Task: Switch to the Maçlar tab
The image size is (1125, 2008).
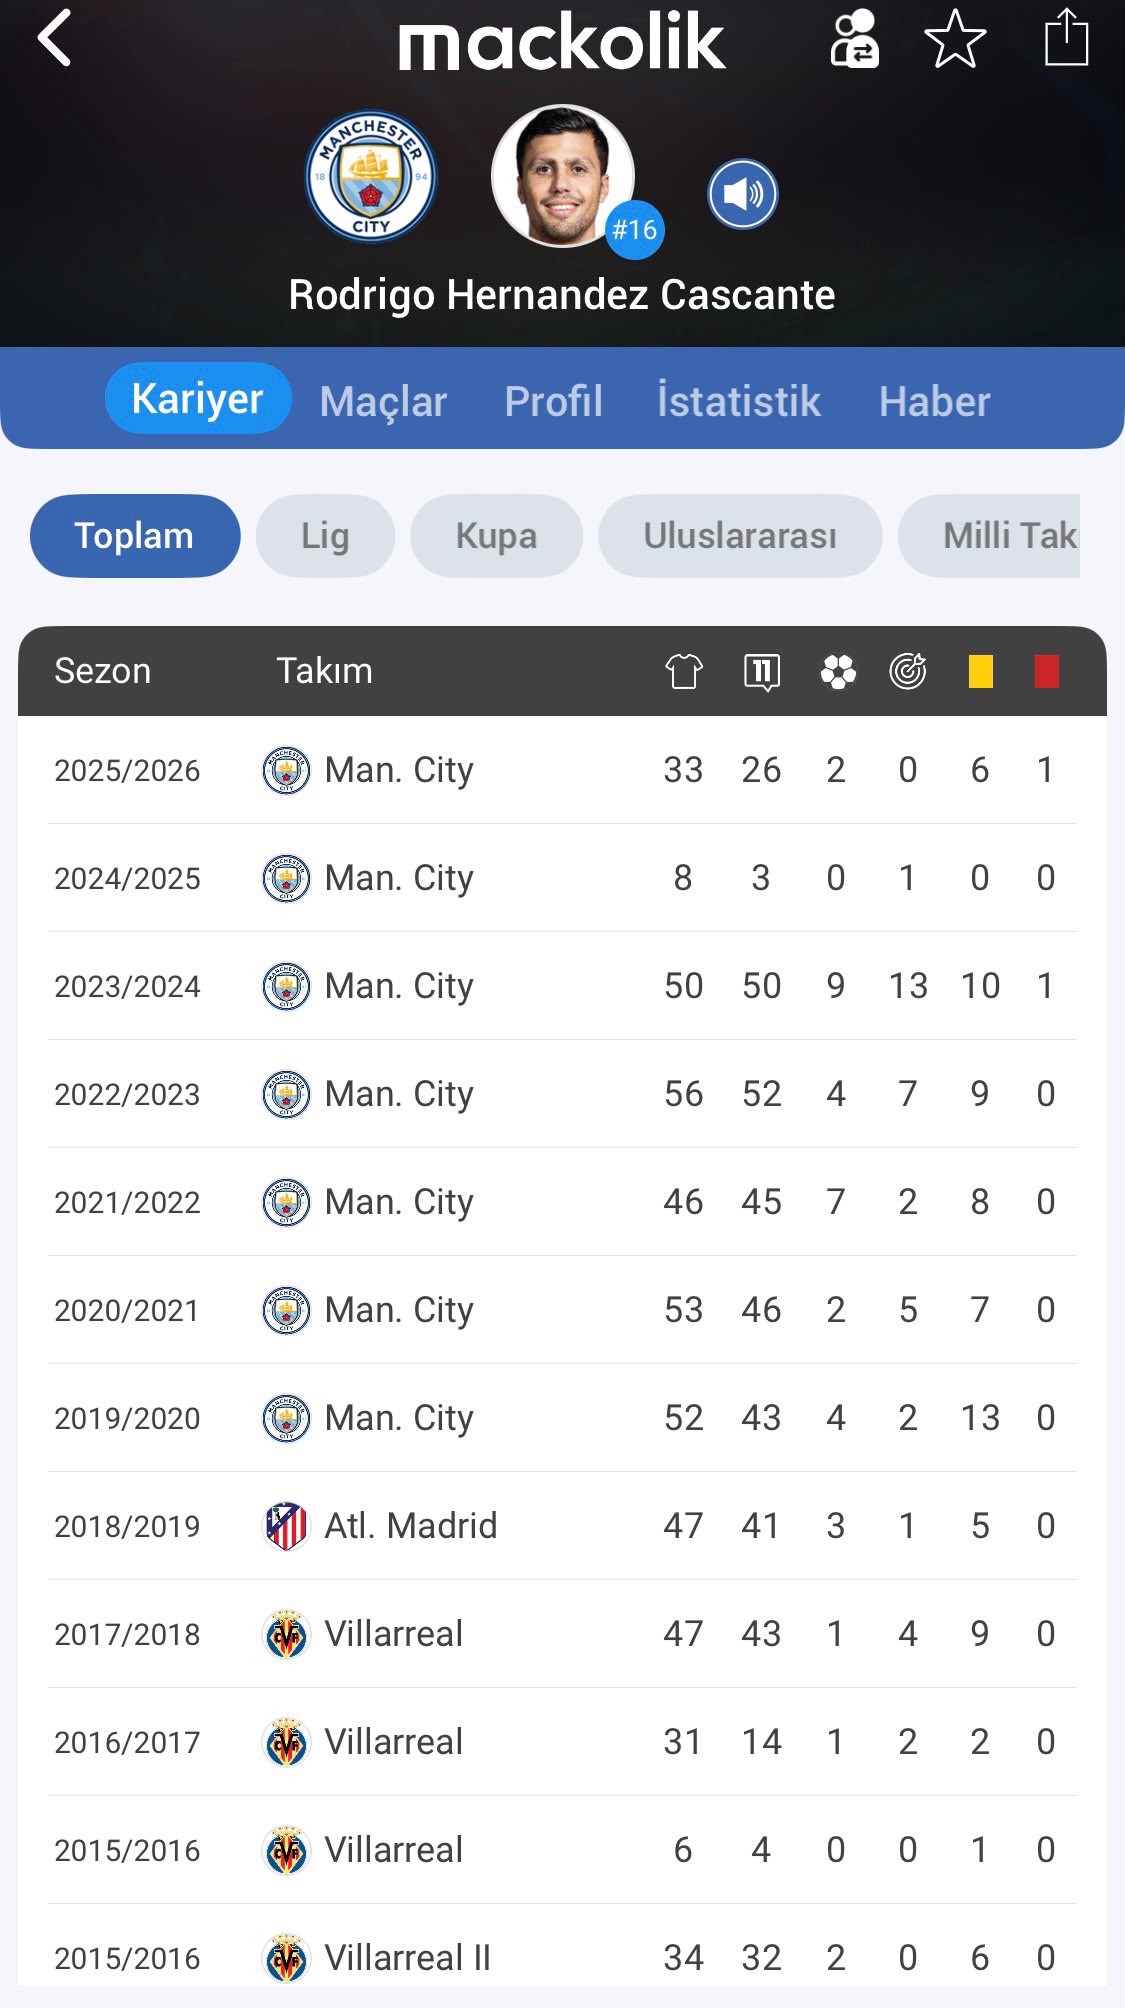Action: tap(383, 401)
